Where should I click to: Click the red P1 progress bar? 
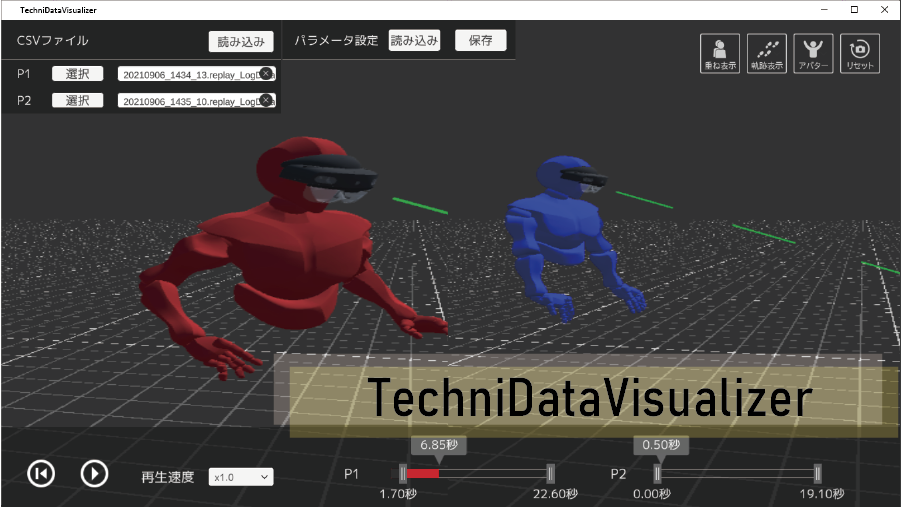pyautogui.click(x=422, y=474)
